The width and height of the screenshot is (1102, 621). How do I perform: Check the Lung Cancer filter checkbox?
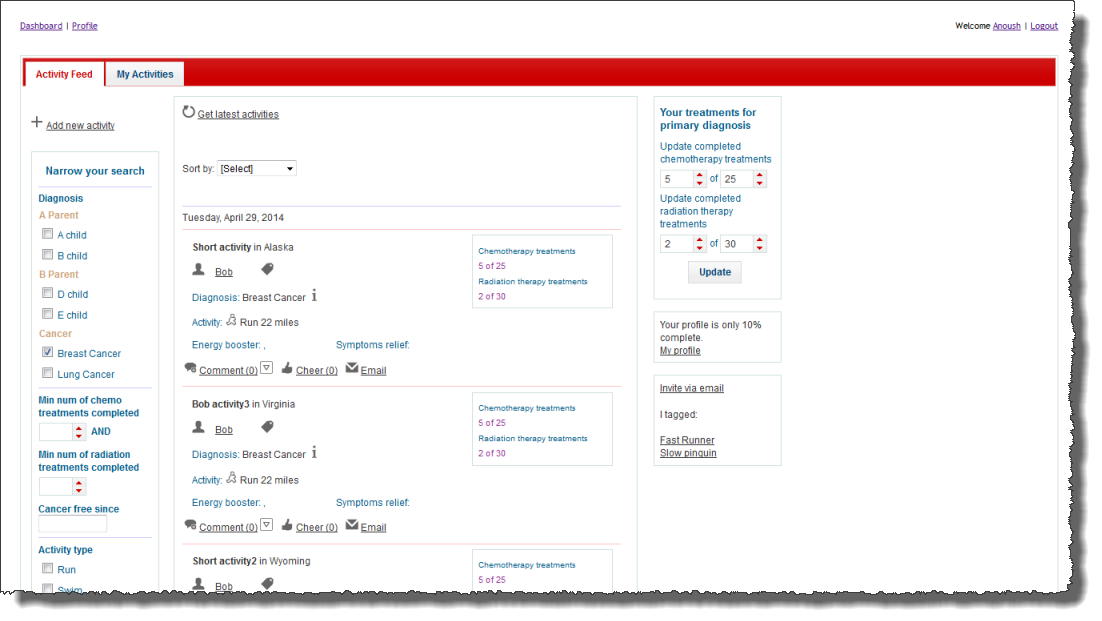pyautogui.click(x=47, y=373)
